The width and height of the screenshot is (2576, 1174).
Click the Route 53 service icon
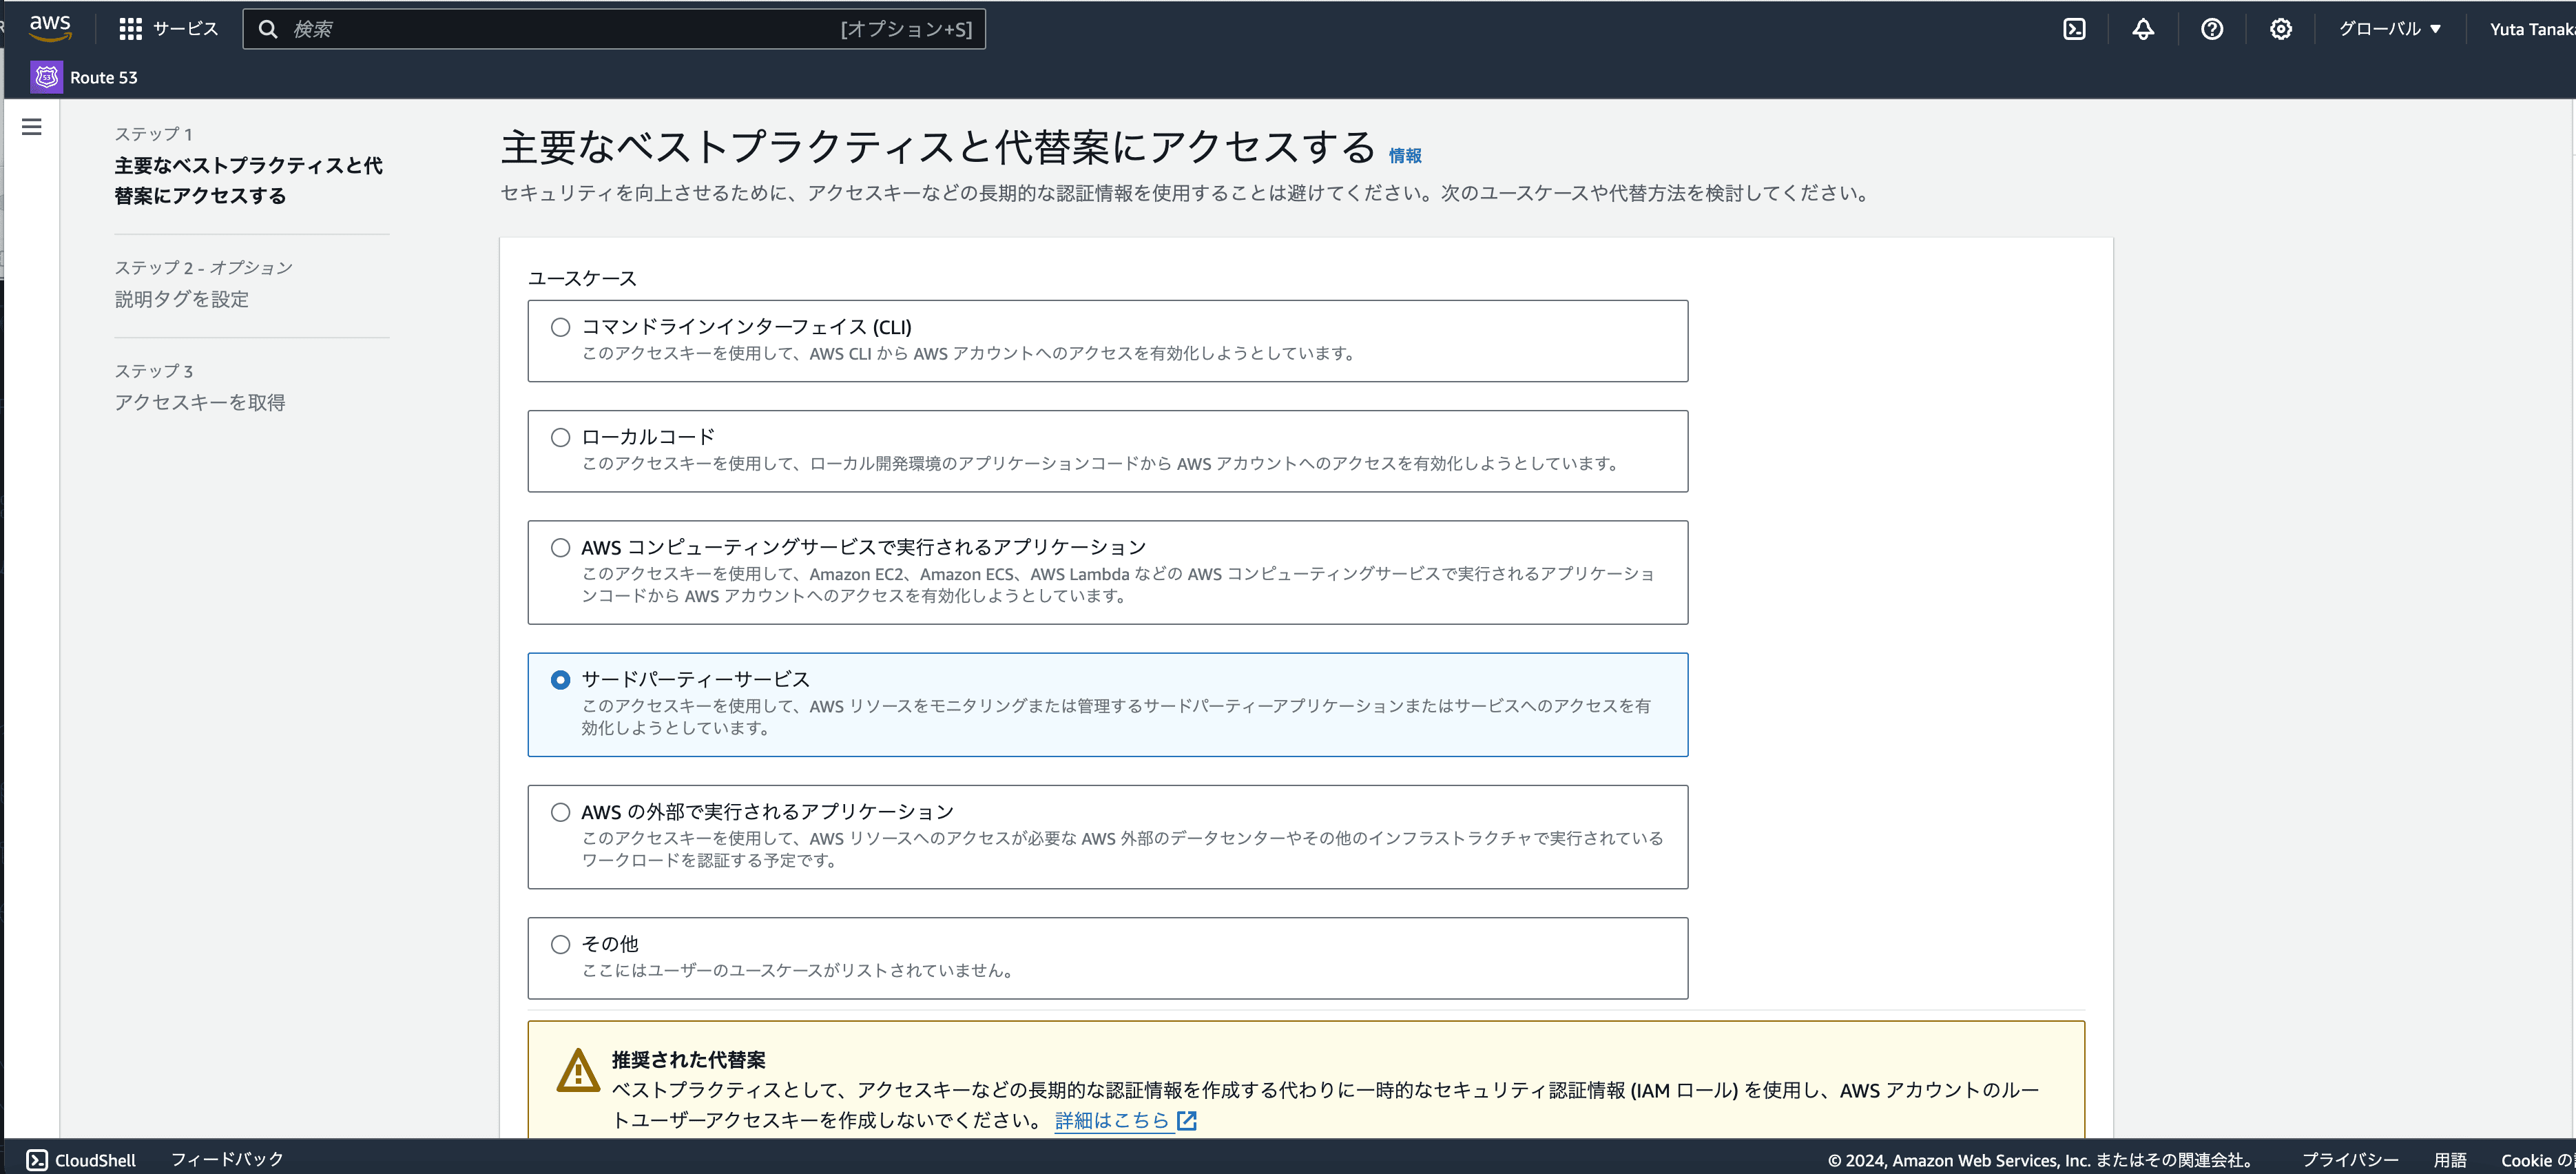[x=46, y=77]
